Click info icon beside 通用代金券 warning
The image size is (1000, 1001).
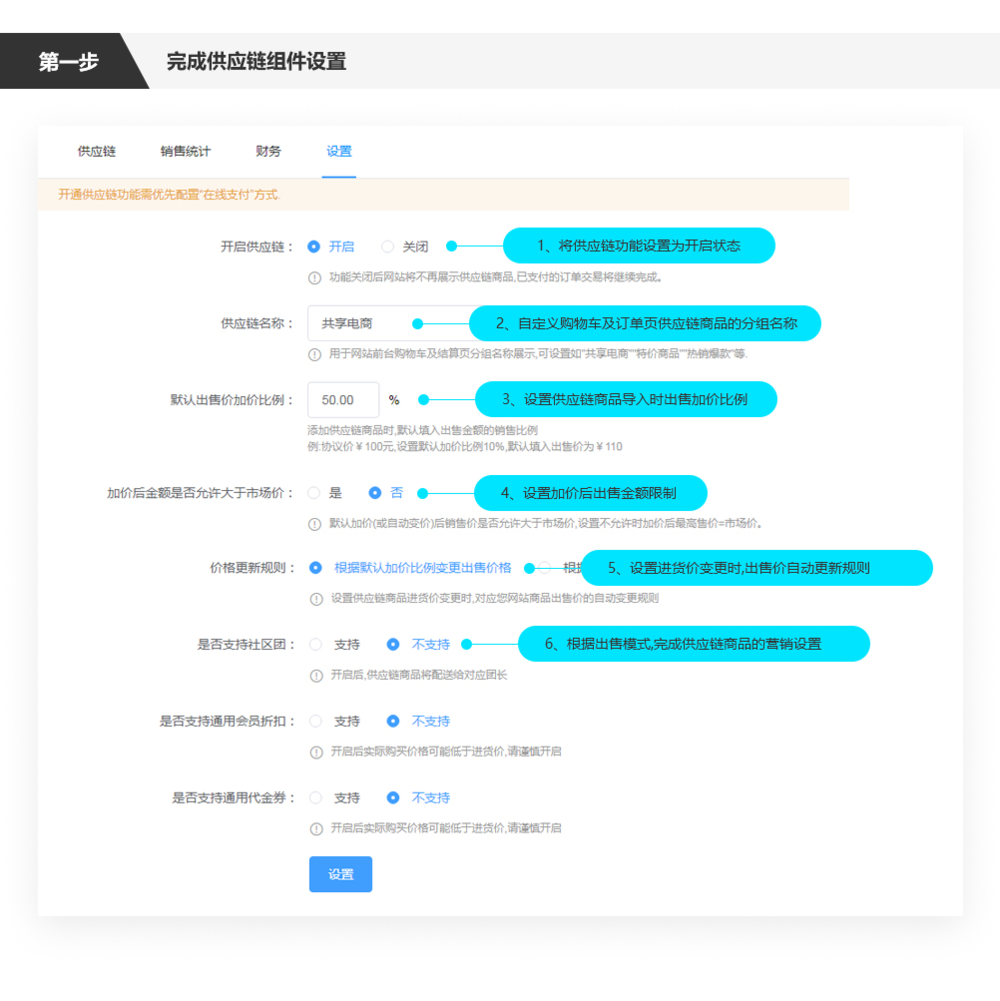click(315, 829)
